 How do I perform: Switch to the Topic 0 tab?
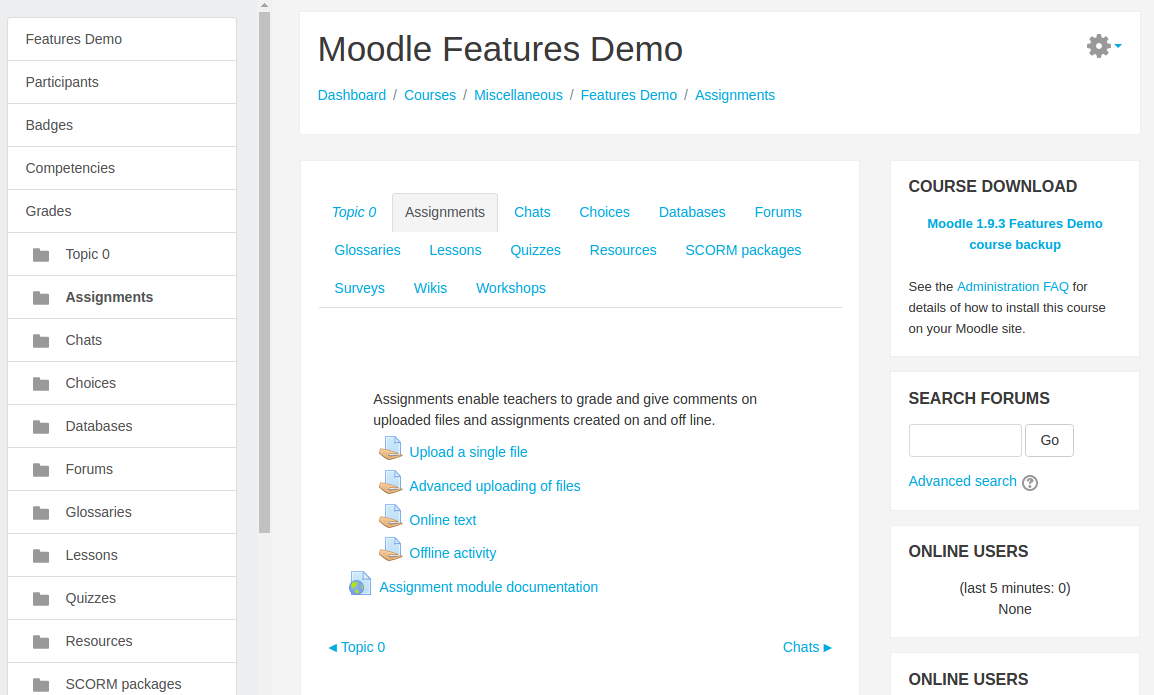click(354, 212)
